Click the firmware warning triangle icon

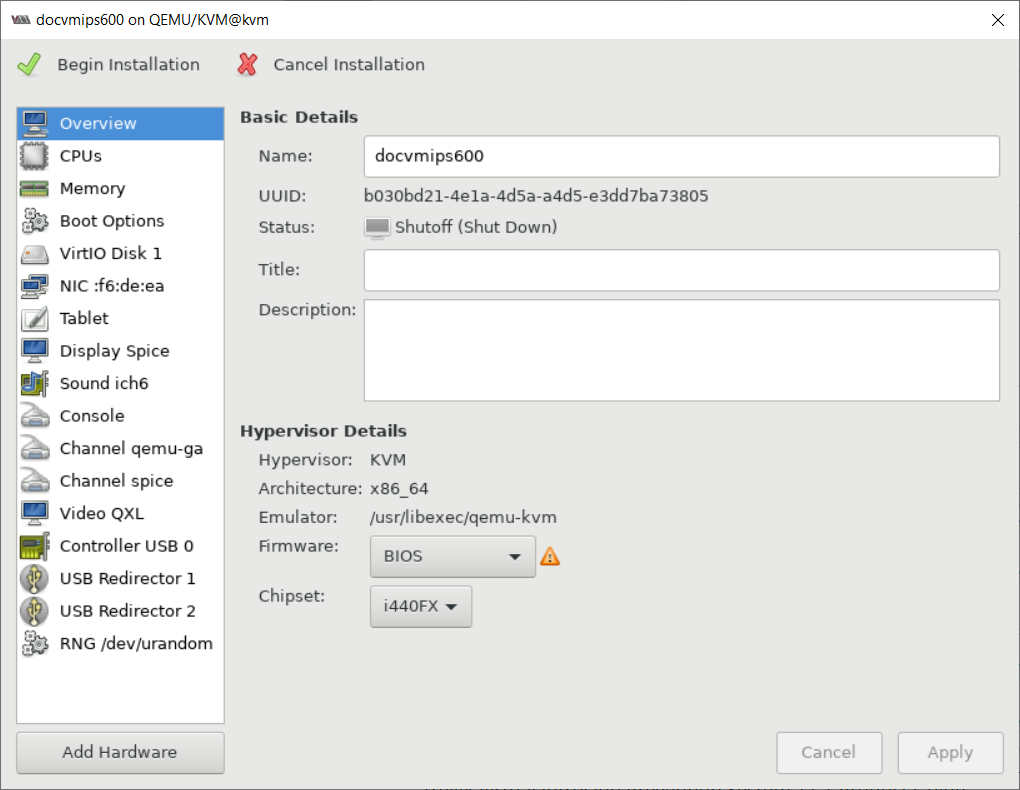550,556
